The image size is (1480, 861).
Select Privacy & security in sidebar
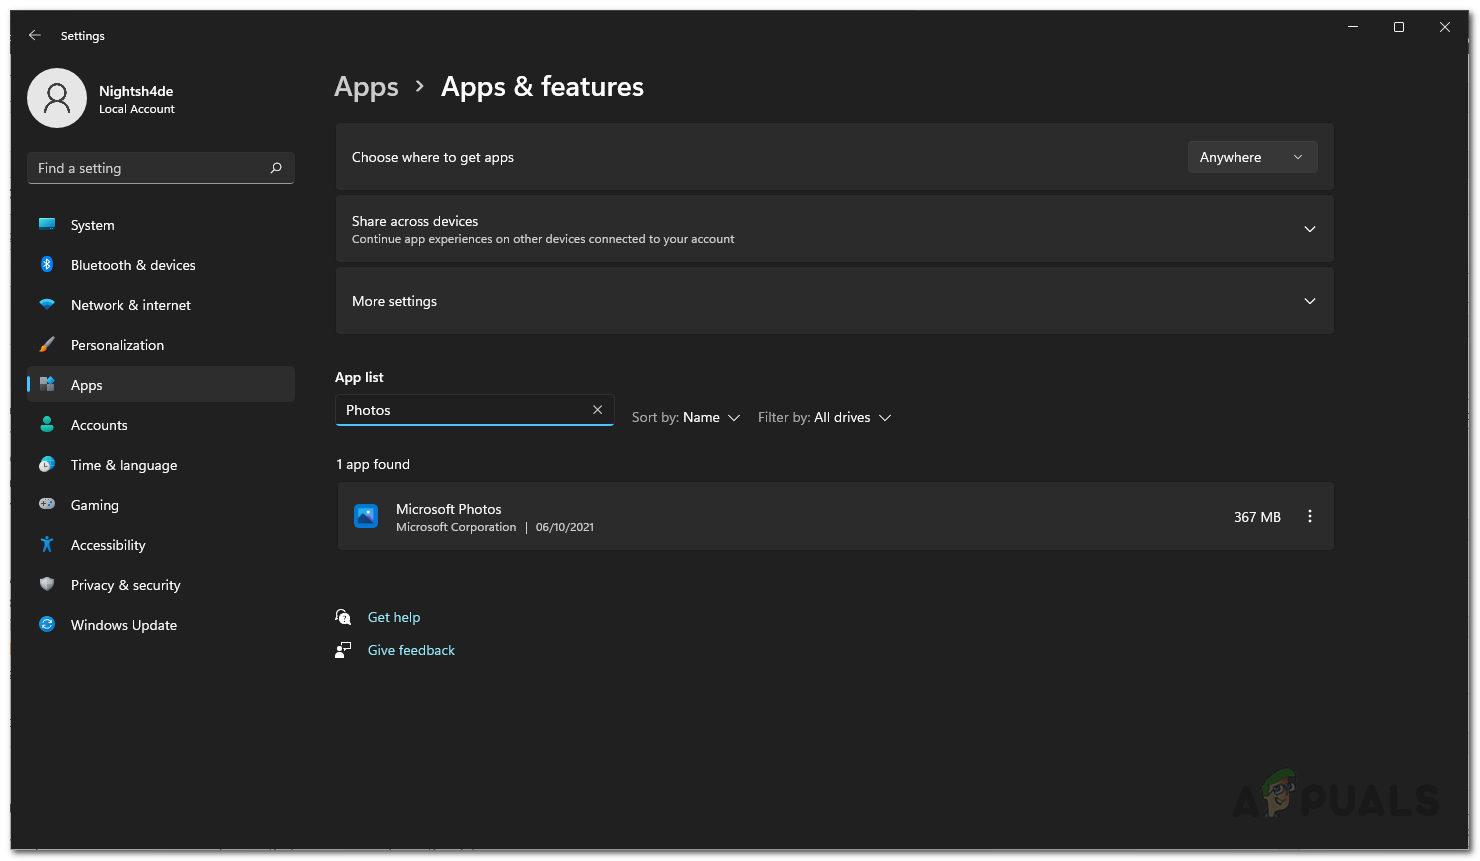(x=125, y=585)
